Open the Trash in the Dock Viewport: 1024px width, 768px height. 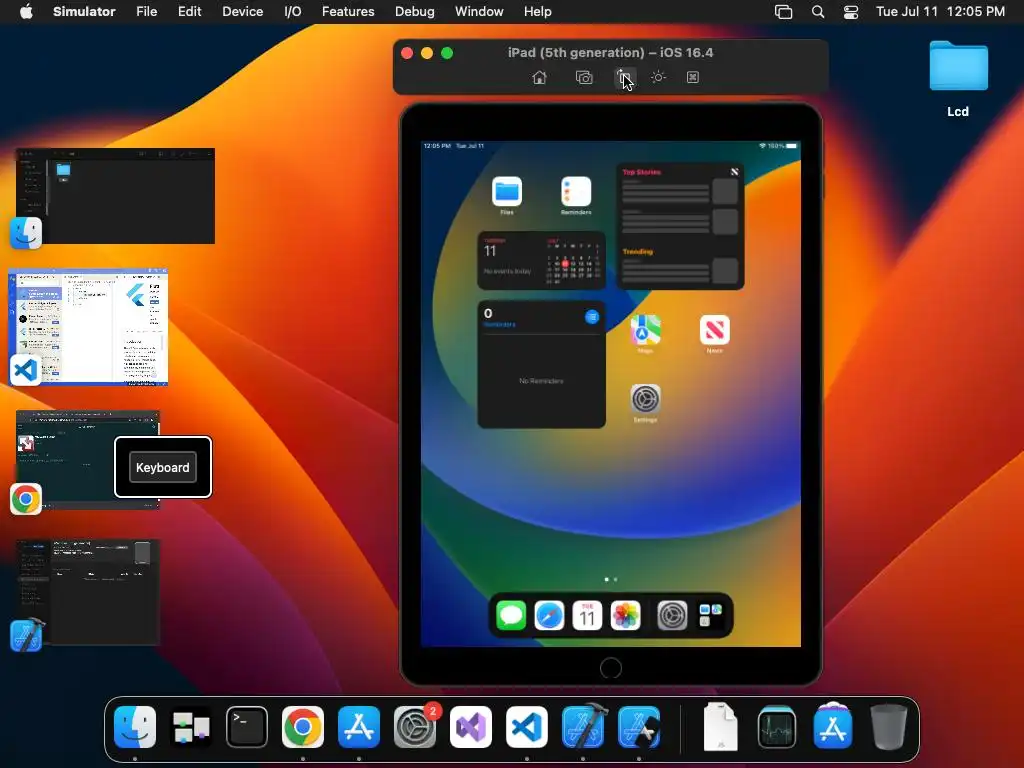click(x=889, y=727)
